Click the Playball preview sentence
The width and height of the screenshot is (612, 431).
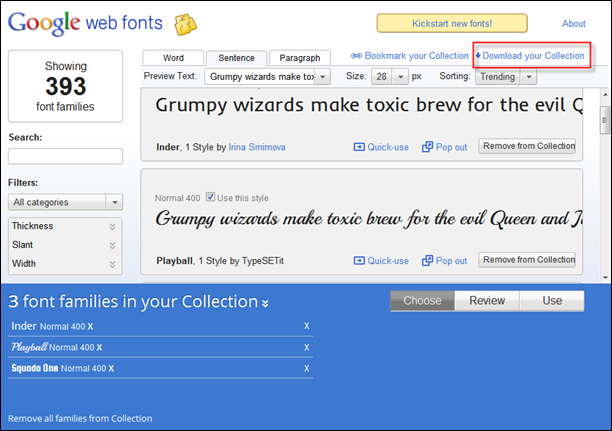pyautogui.click(x=369, y=219)
